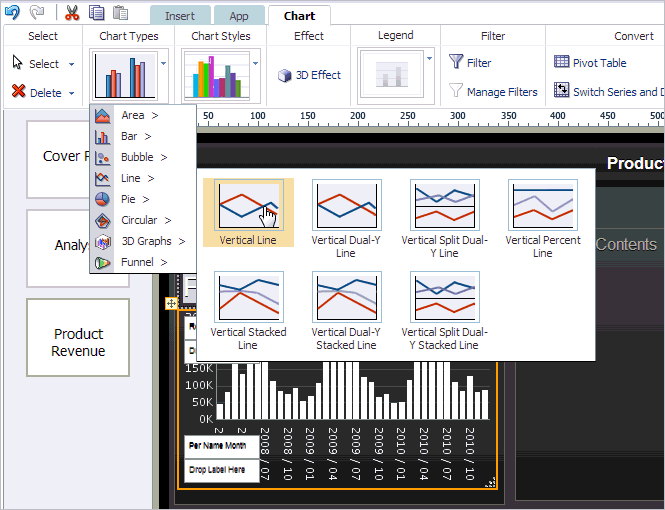Click the Contents text in the layout
This screenshot has width=665, height=510.
click(626, 245)
